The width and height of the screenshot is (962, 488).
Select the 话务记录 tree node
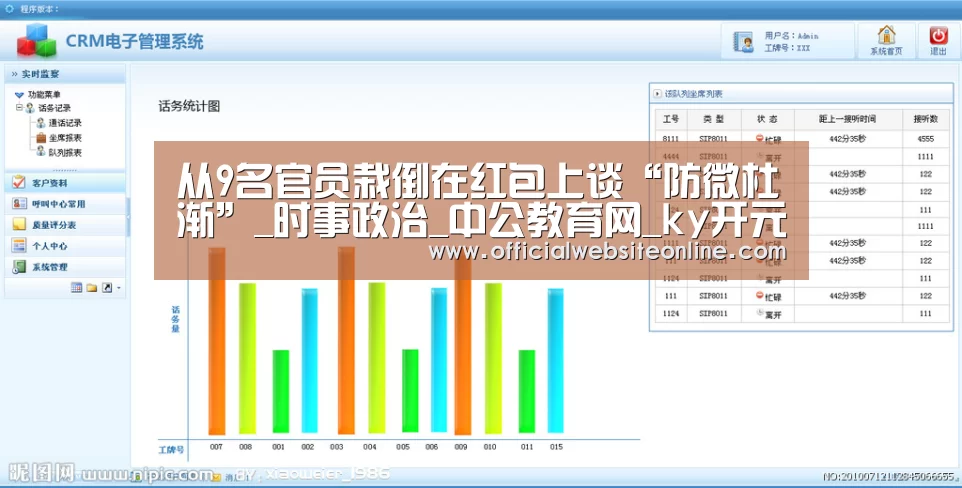click(54, 108)
